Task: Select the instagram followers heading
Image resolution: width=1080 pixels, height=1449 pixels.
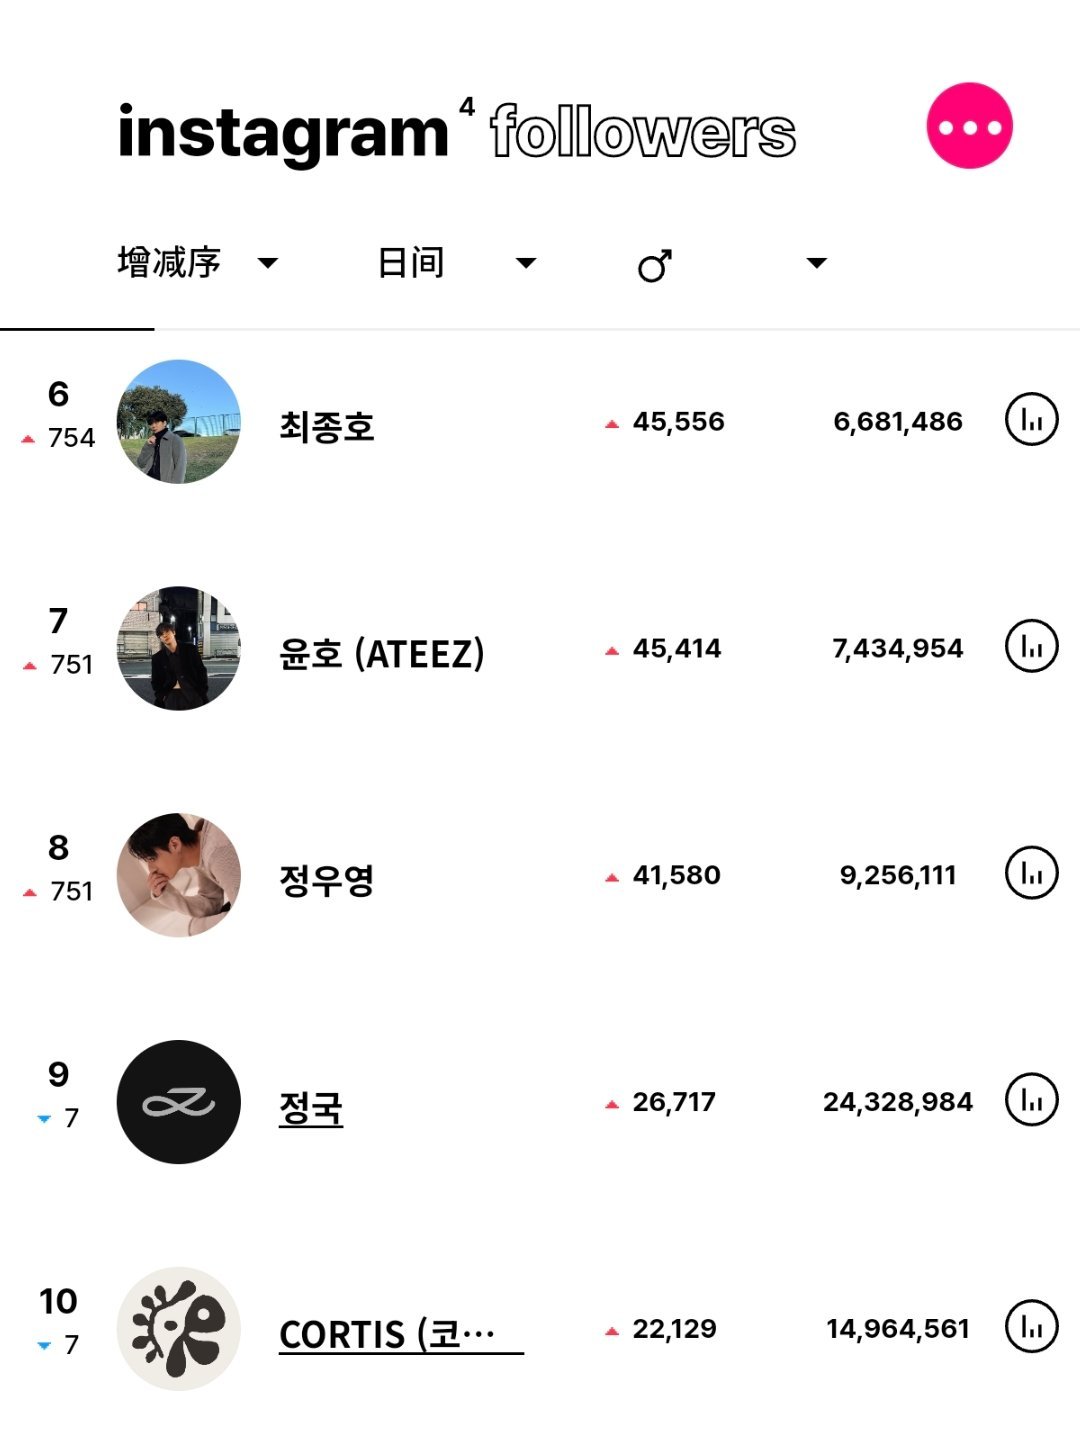Action: tap(457, 133)
